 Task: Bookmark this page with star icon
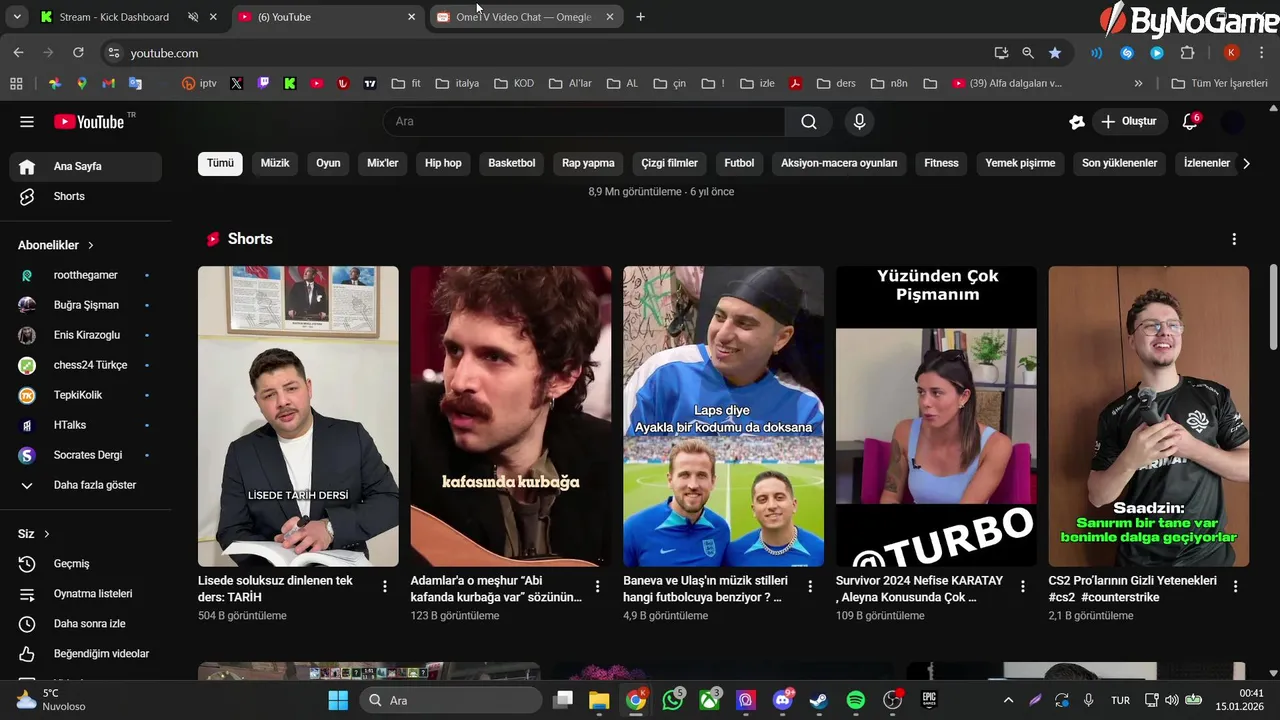(1055, 53)
